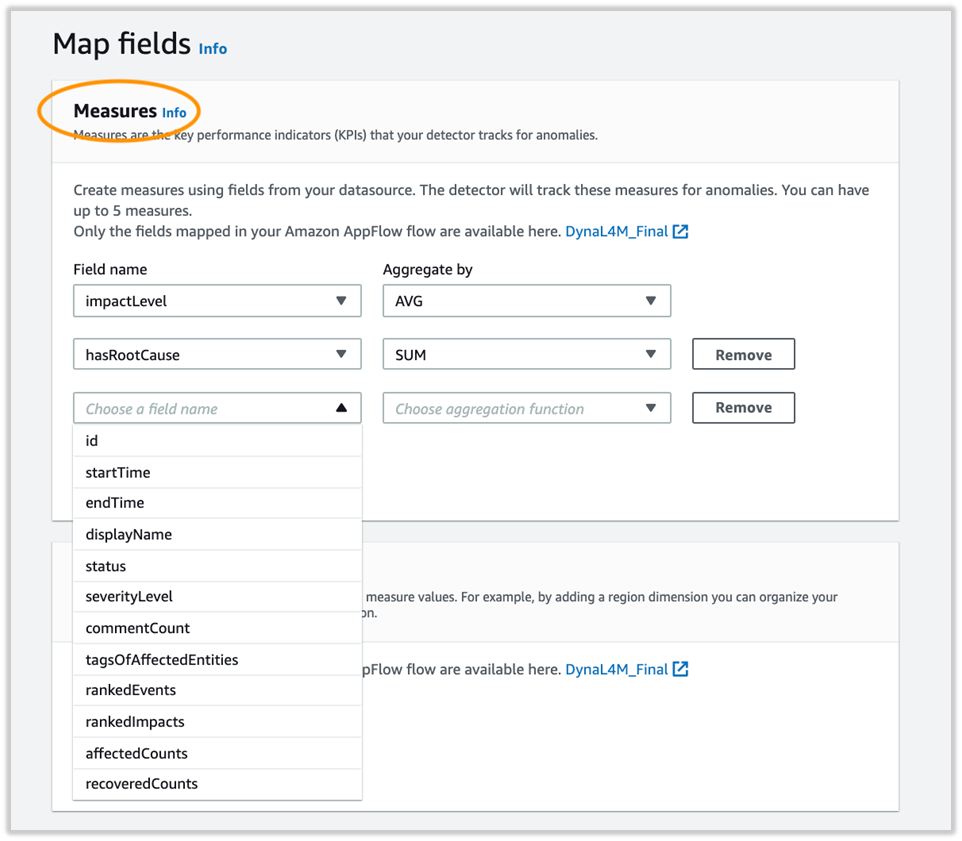This screenshot has width=962, height=841.
Task: Select commentCount from the field list
Action: (217, 628)
